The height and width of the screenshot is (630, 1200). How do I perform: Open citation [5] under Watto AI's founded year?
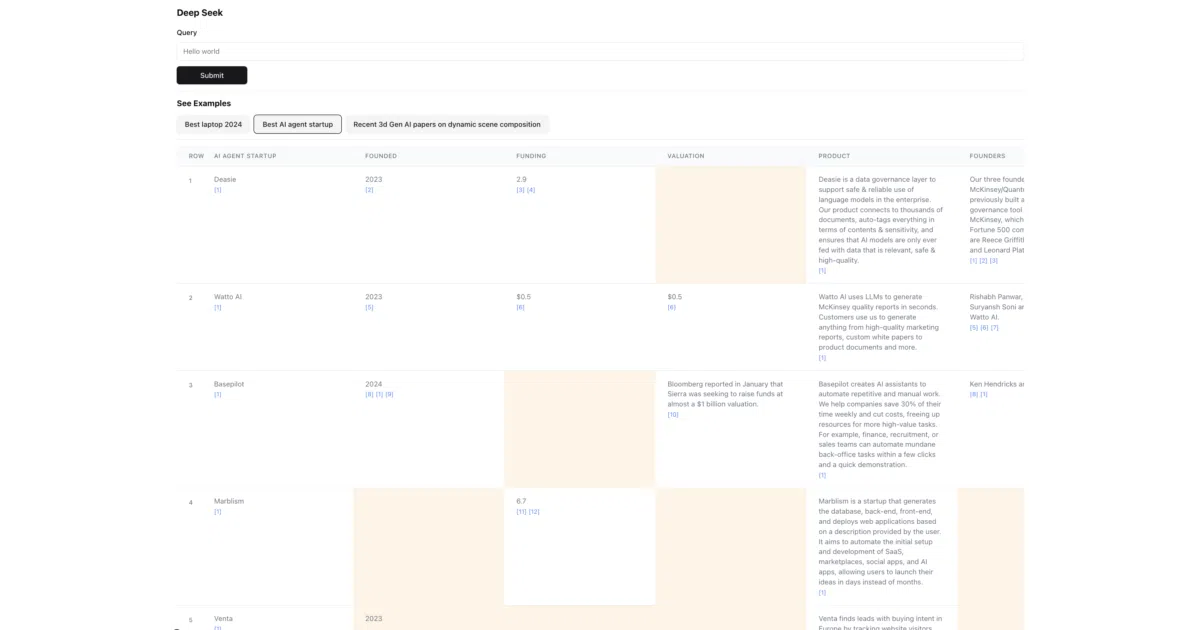369,307
